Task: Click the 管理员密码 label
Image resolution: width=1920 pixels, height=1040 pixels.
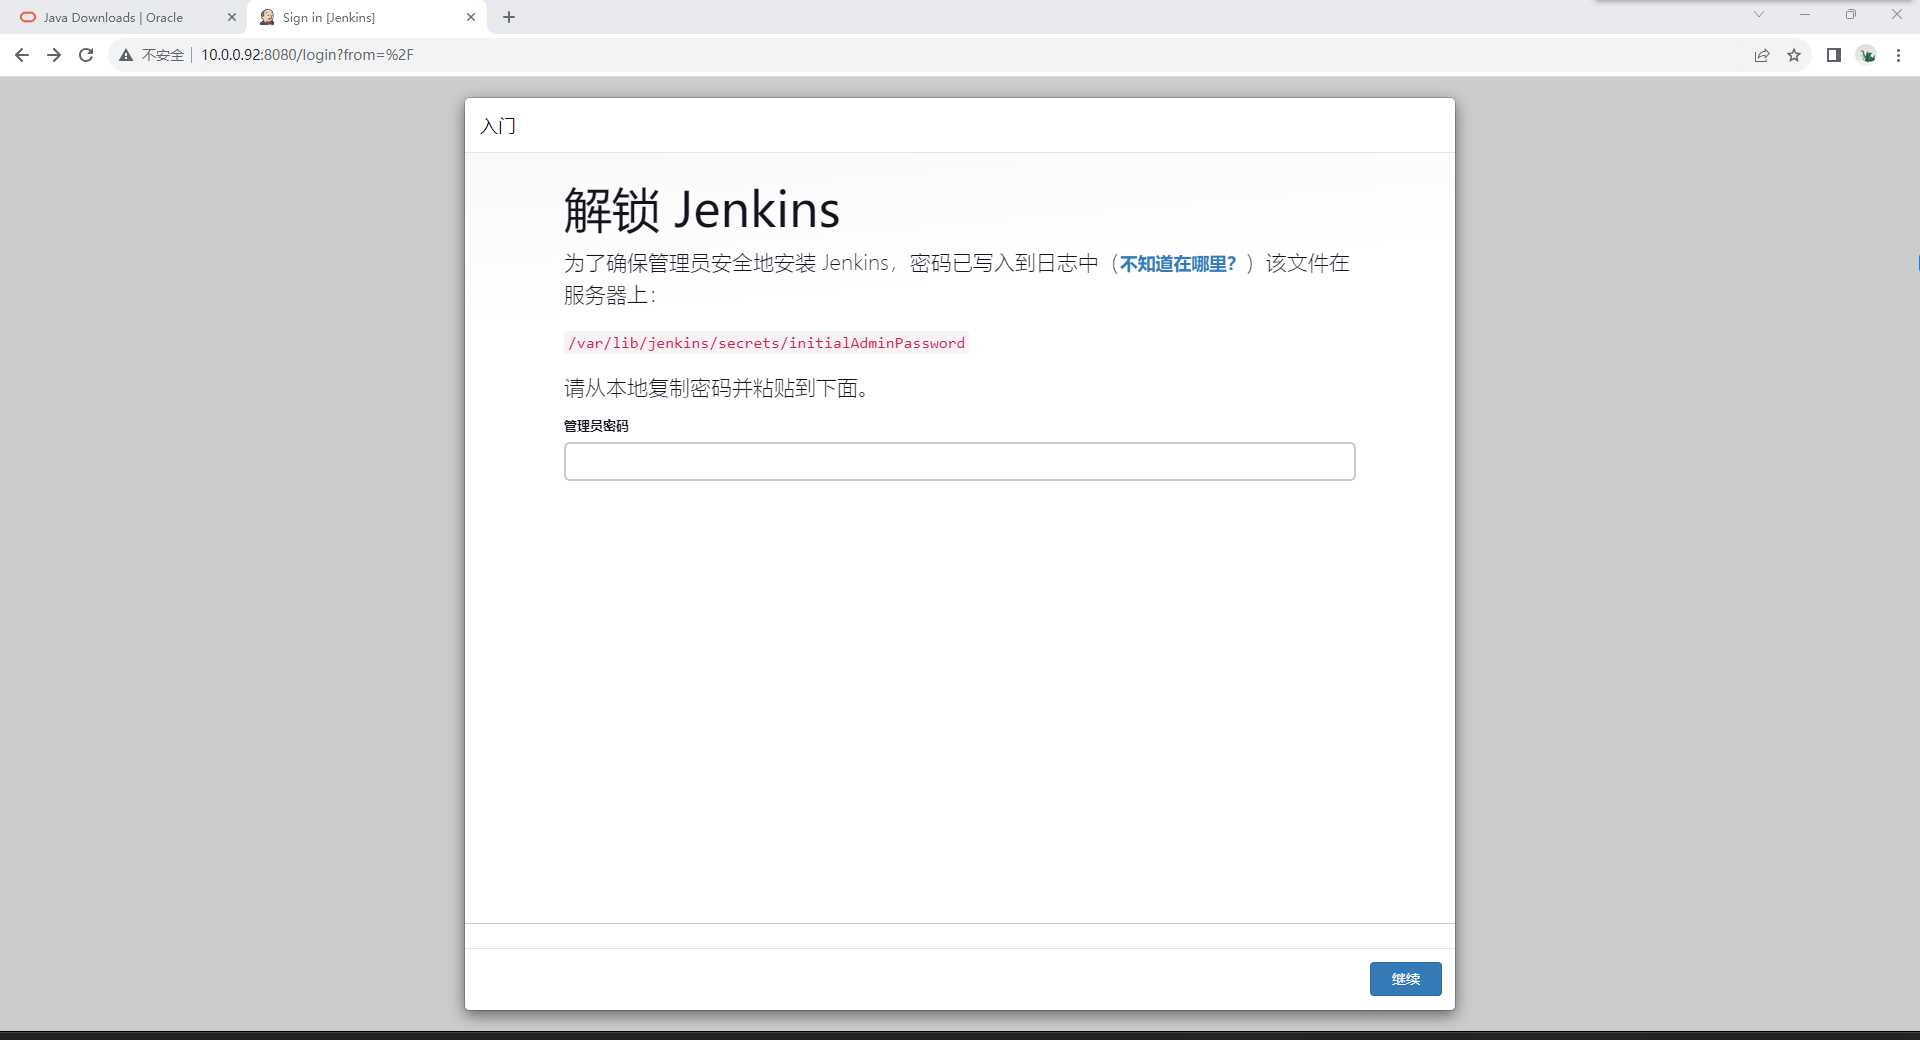Action: (596, 426)
